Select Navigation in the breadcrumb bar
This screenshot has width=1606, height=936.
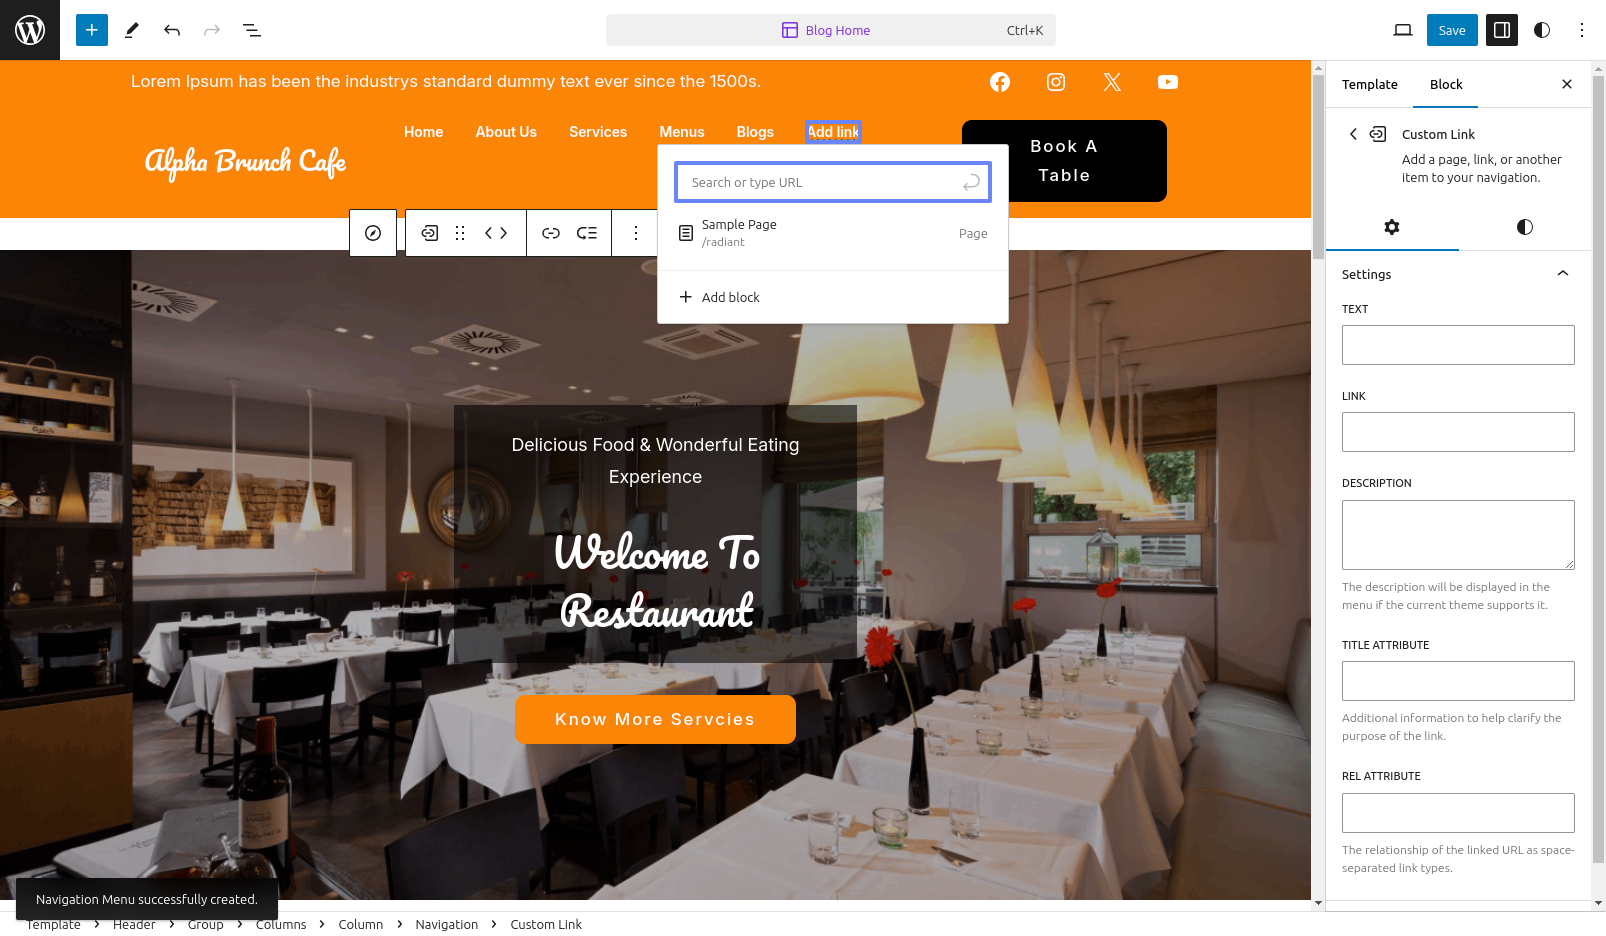[x=447, y=924]
